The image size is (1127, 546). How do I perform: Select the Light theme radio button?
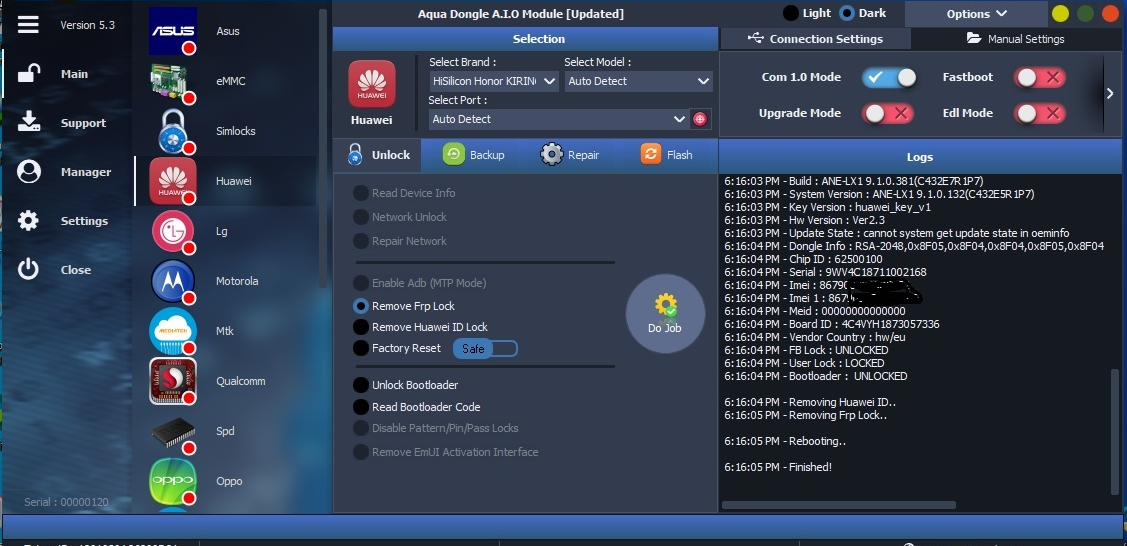pyautogui.click(x=791, y=13)
